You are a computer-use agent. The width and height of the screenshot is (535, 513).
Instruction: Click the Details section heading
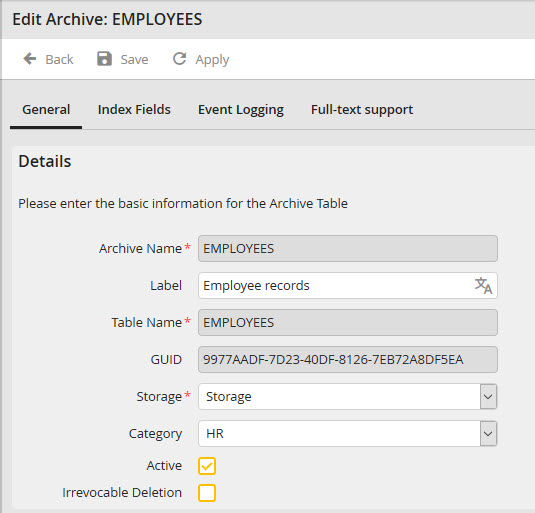(x=45, y=161)
